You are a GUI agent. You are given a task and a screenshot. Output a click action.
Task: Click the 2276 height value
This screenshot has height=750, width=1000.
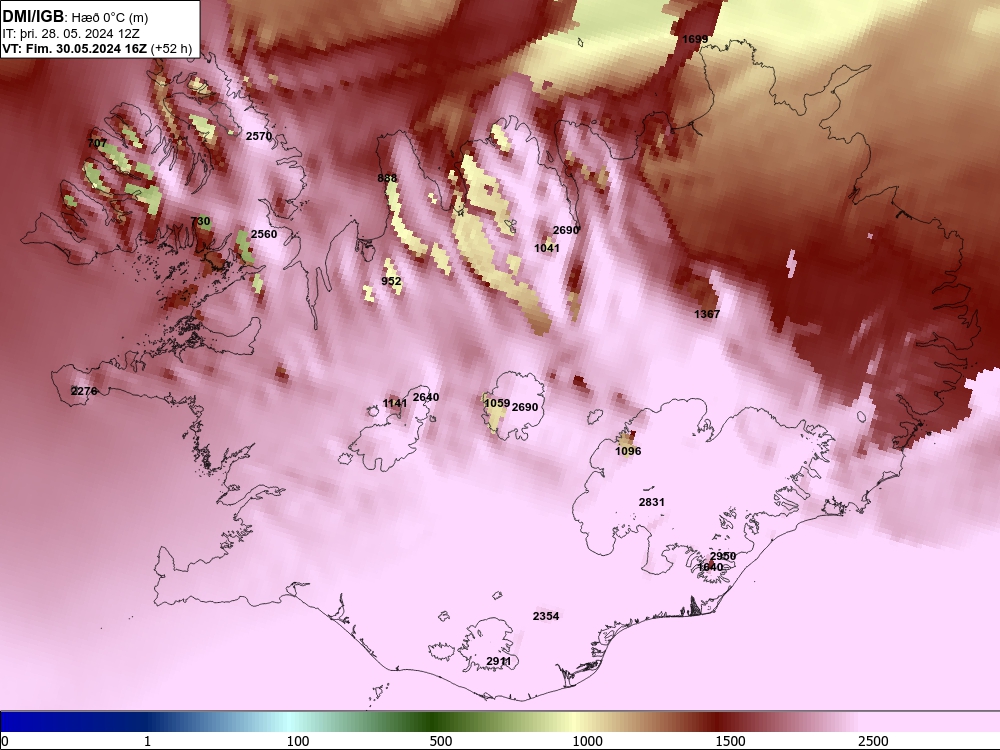pyautogui.click(x=84, y=391)
